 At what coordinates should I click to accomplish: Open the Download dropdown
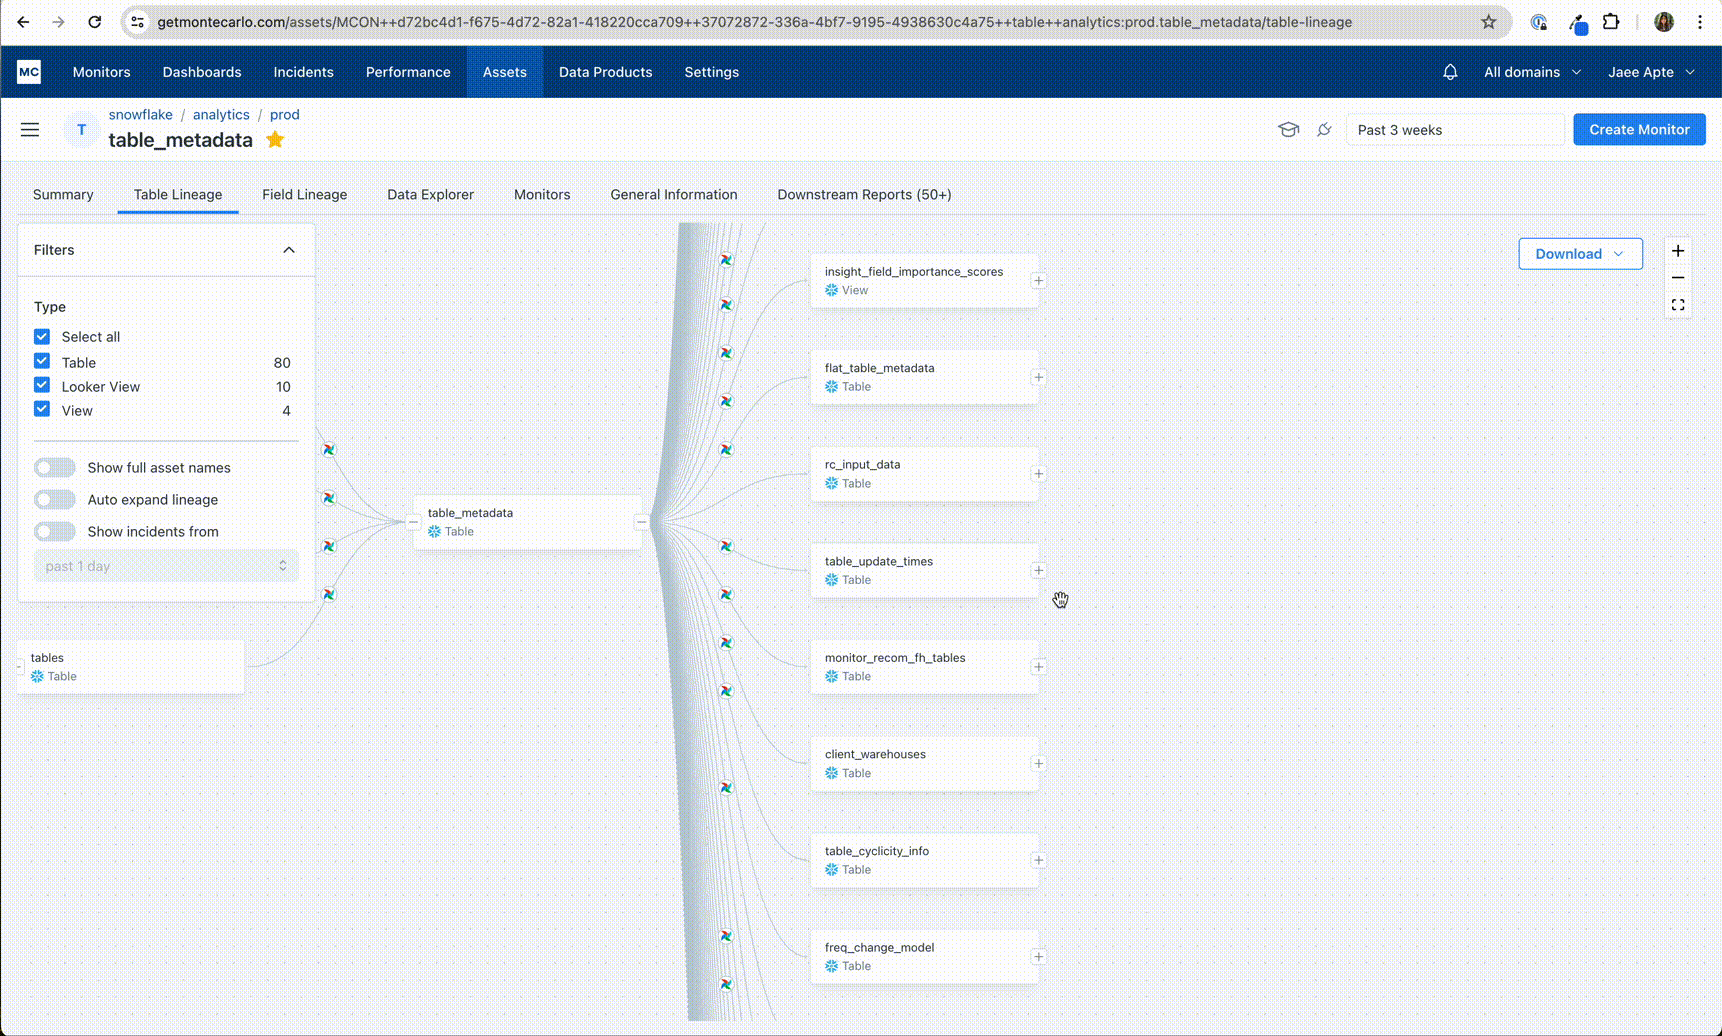(1580, 254)
